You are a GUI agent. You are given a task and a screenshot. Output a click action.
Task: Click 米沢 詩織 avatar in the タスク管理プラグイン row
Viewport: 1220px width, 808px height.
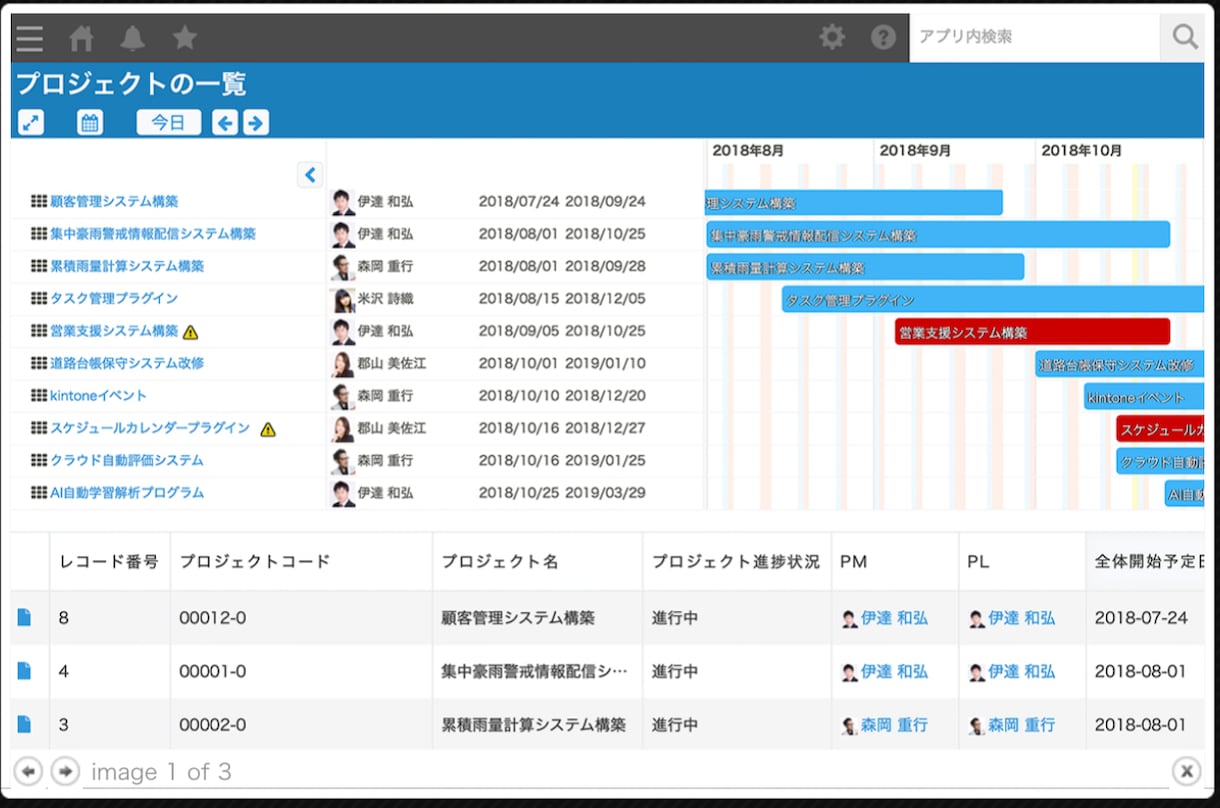pyautogui.click(x=343, y=299)
